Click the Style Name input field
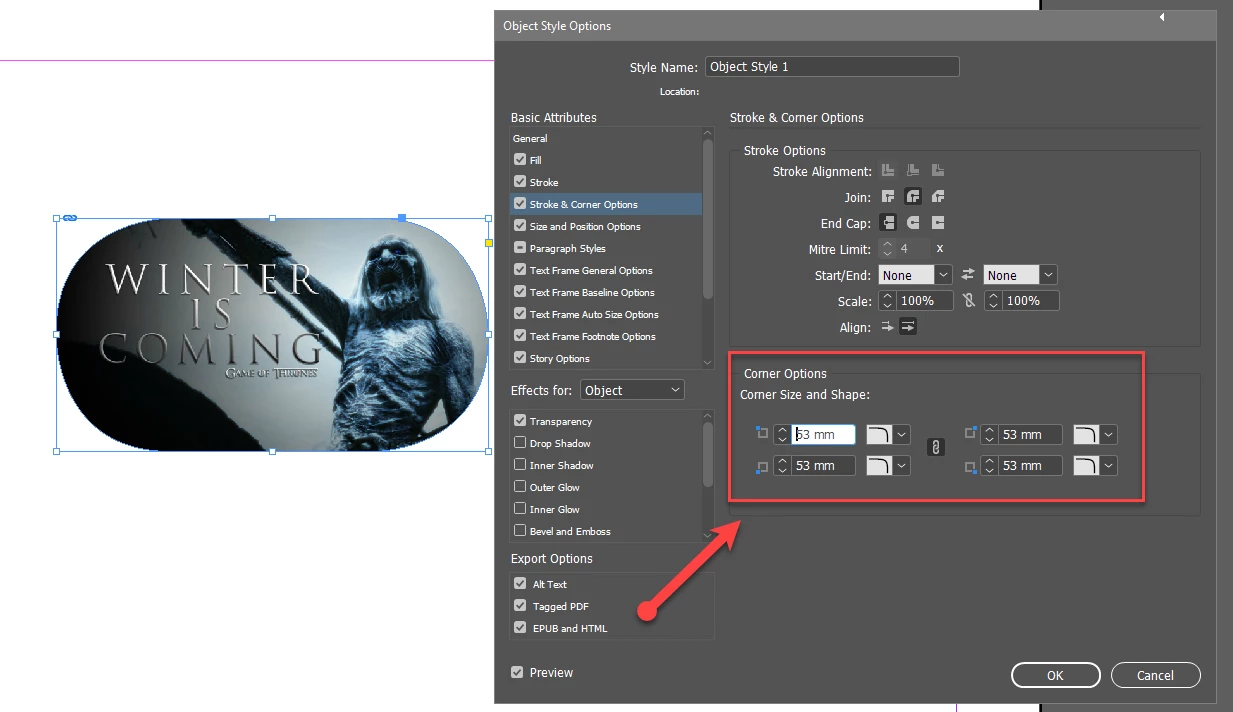Viewport: 1233px width, 712px height. point(832,67)
